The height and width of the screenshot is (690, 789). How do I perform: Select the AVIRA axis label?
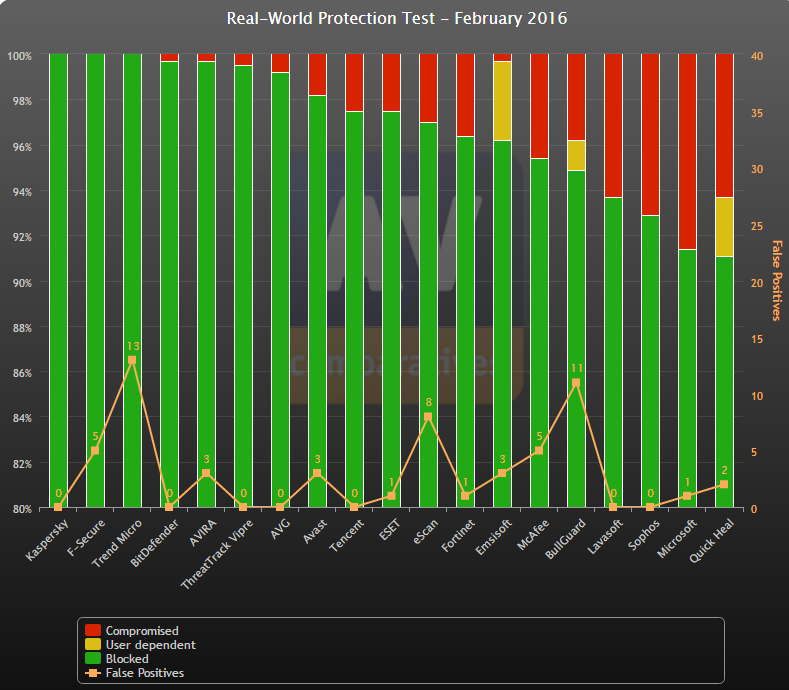click(x=203, y=532)
